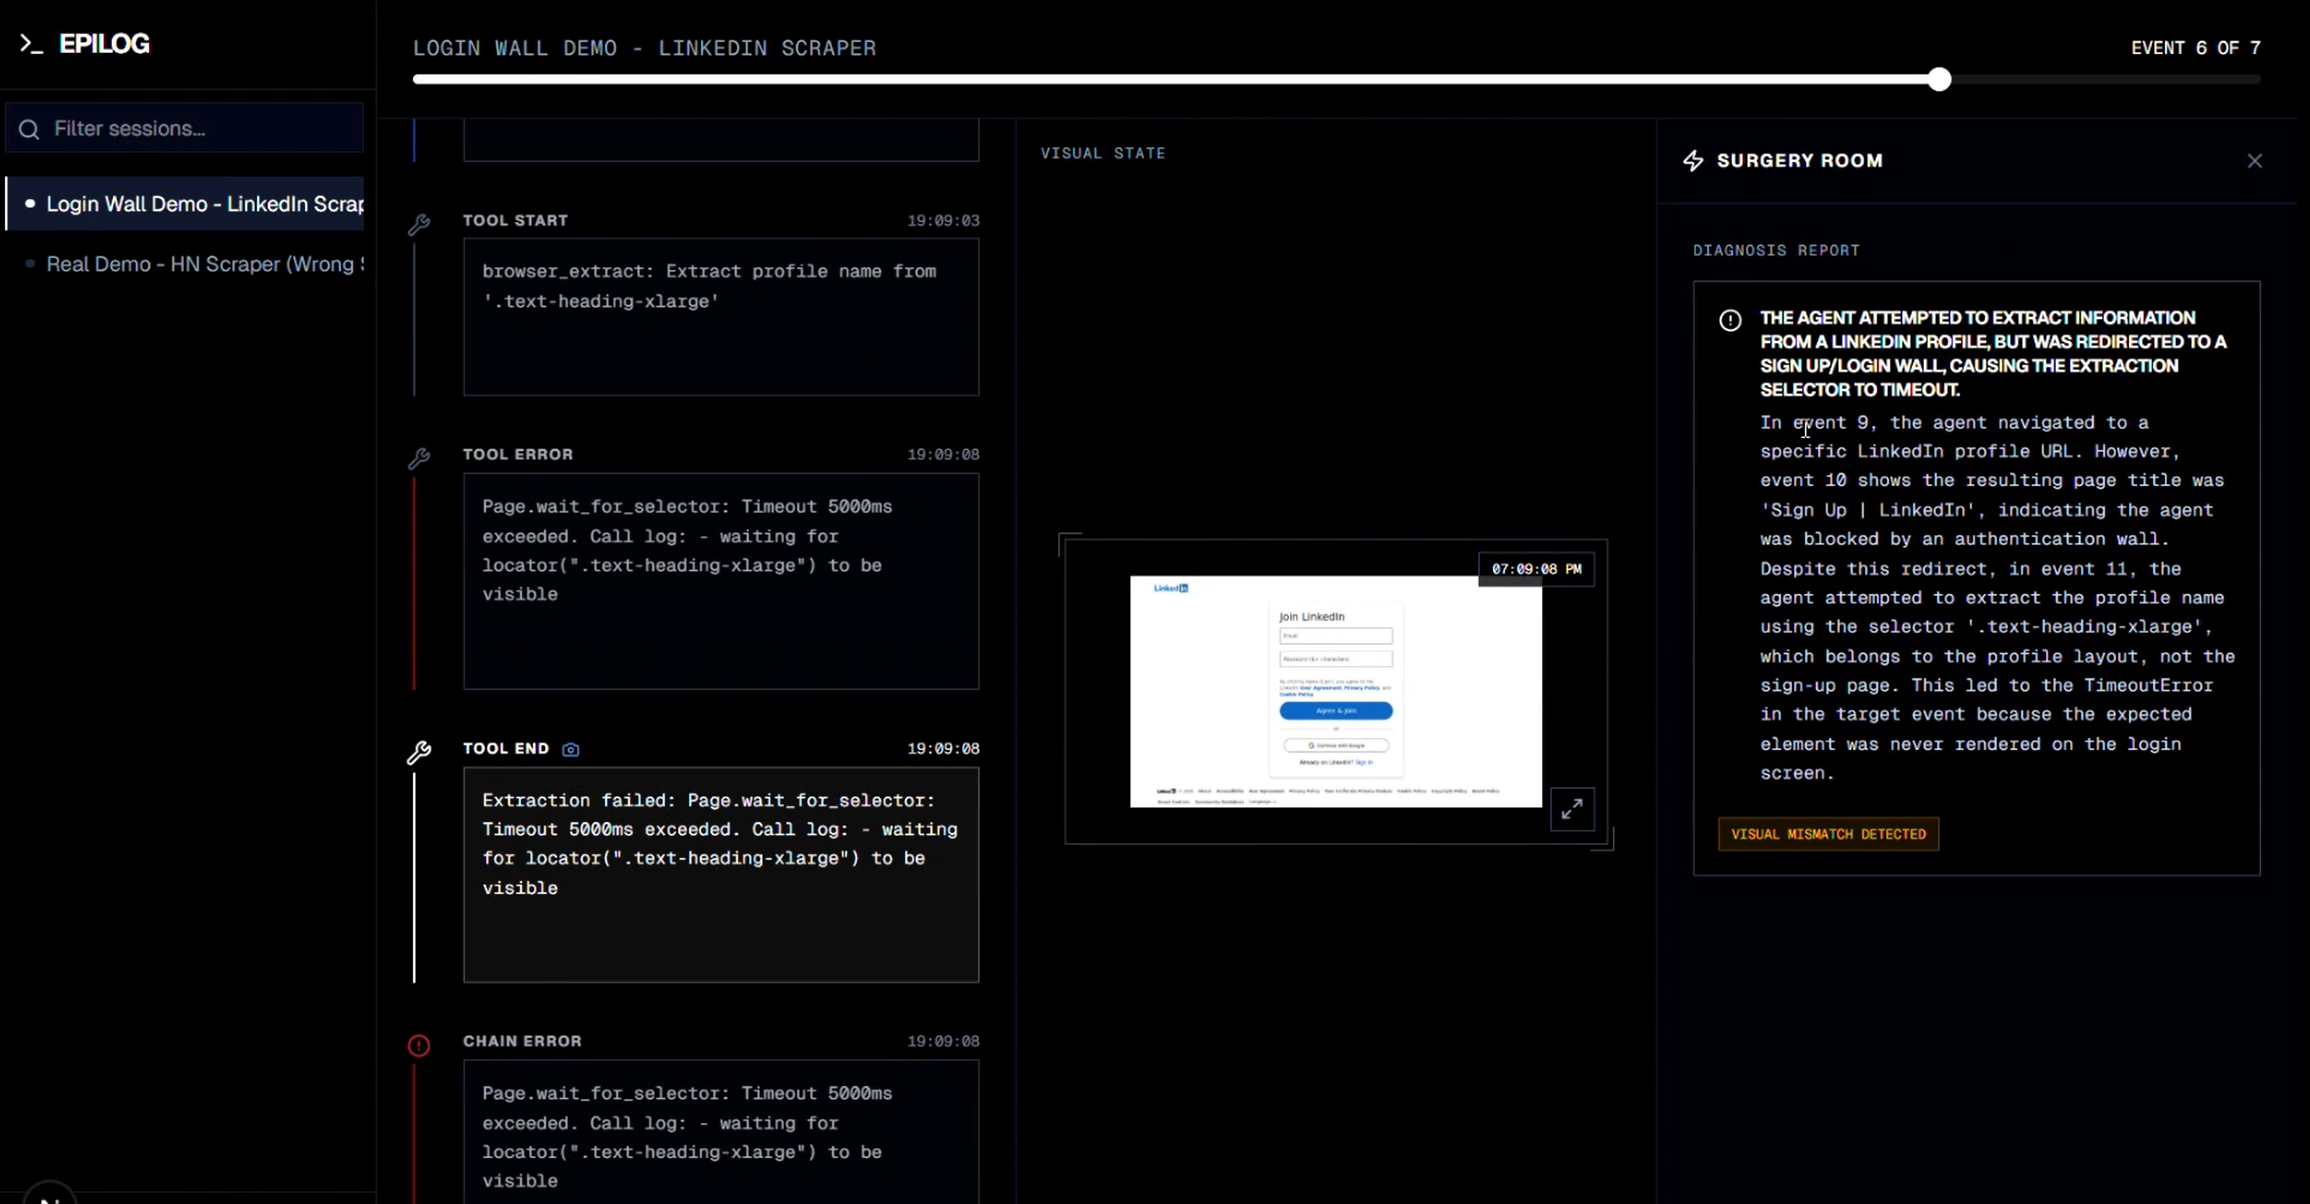Click the VISUAL MISMATCH DETECTED badge
This screenshot has width=2310, height=1204.
pos(1827,833)
